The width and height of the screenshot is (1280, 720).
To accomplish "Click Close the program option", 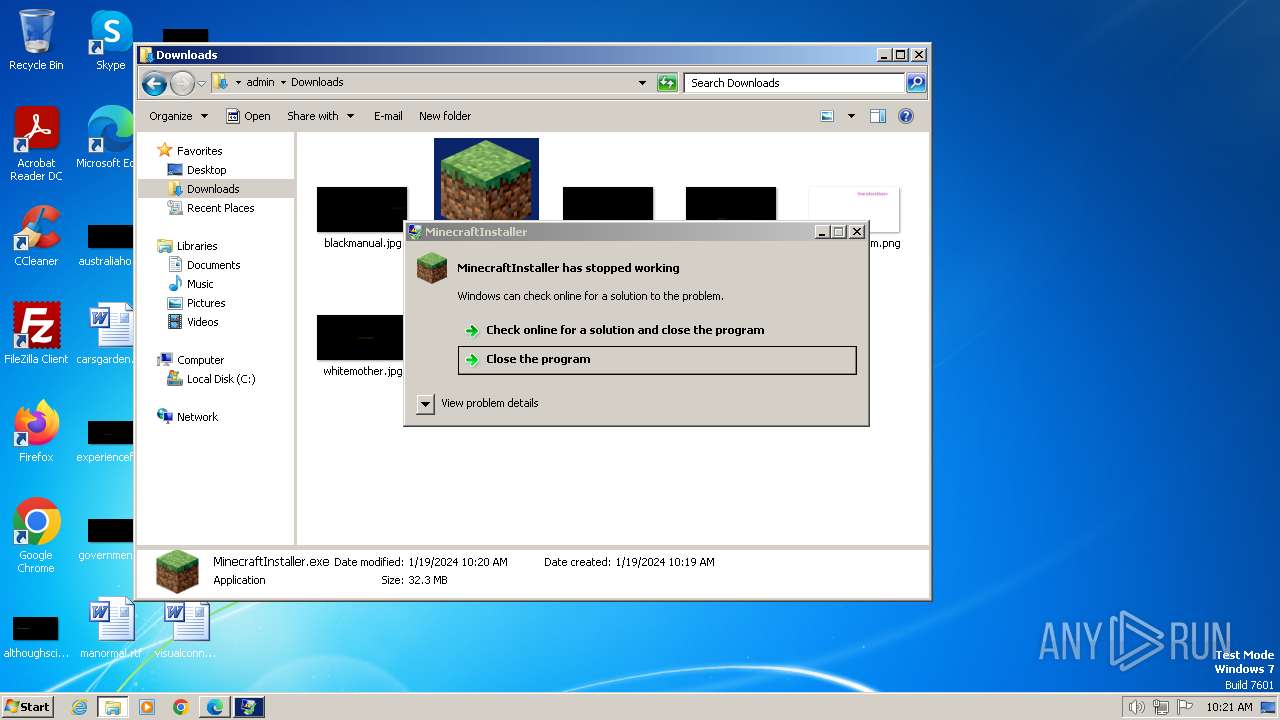I will (657, 360).
